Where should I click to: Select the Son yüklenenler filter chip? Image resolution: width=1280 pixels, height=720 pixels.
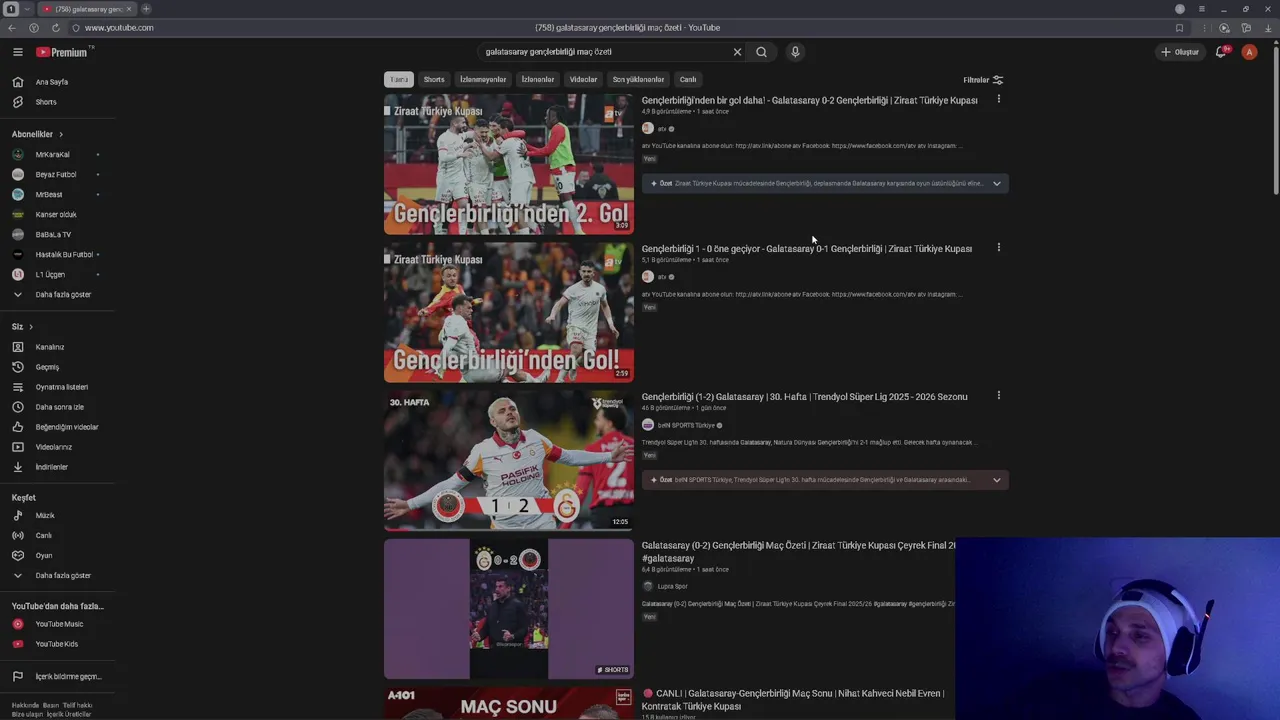pyautogui.click(x=638, y=79)
